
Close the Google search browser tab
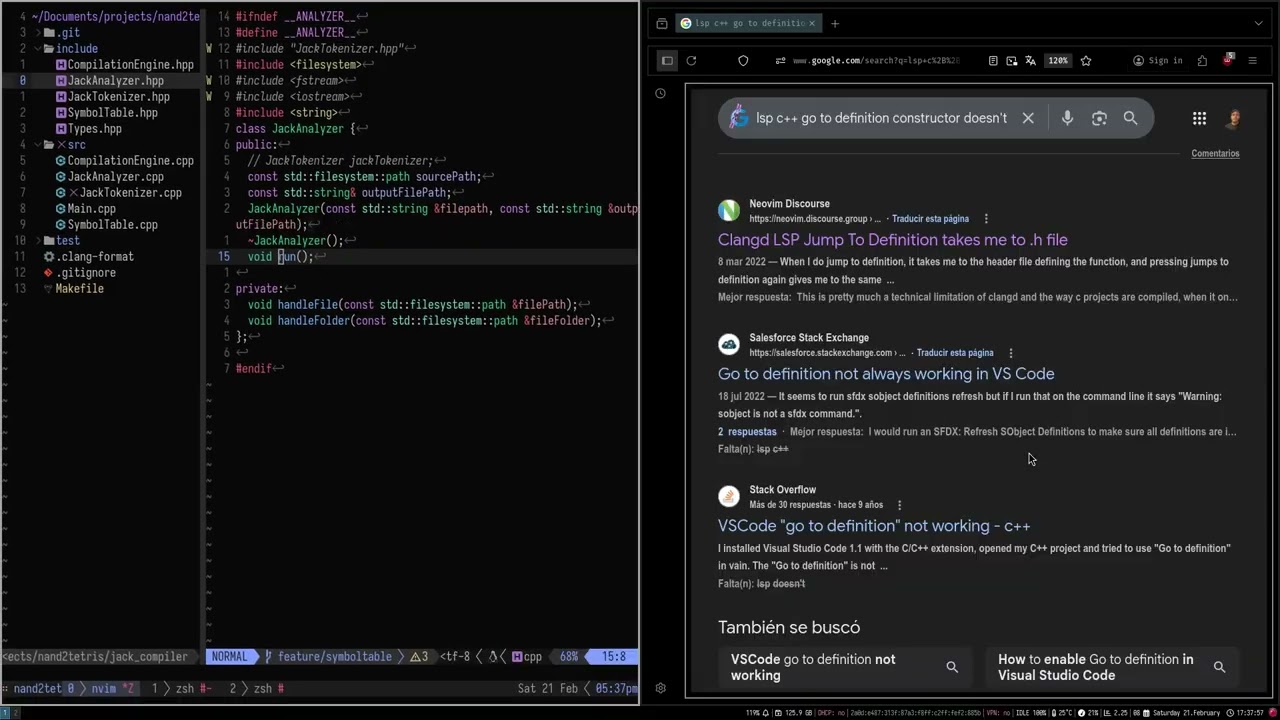coord(812,23)
